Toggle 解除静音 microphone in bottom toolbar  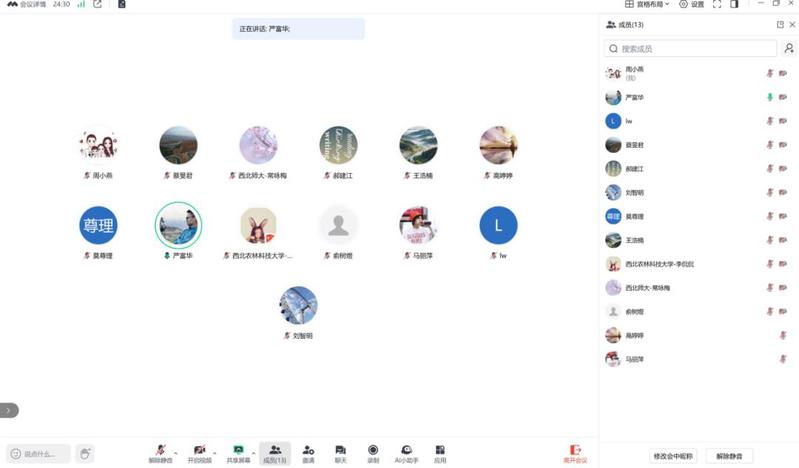pyautogui.click(x=160, y=452)
